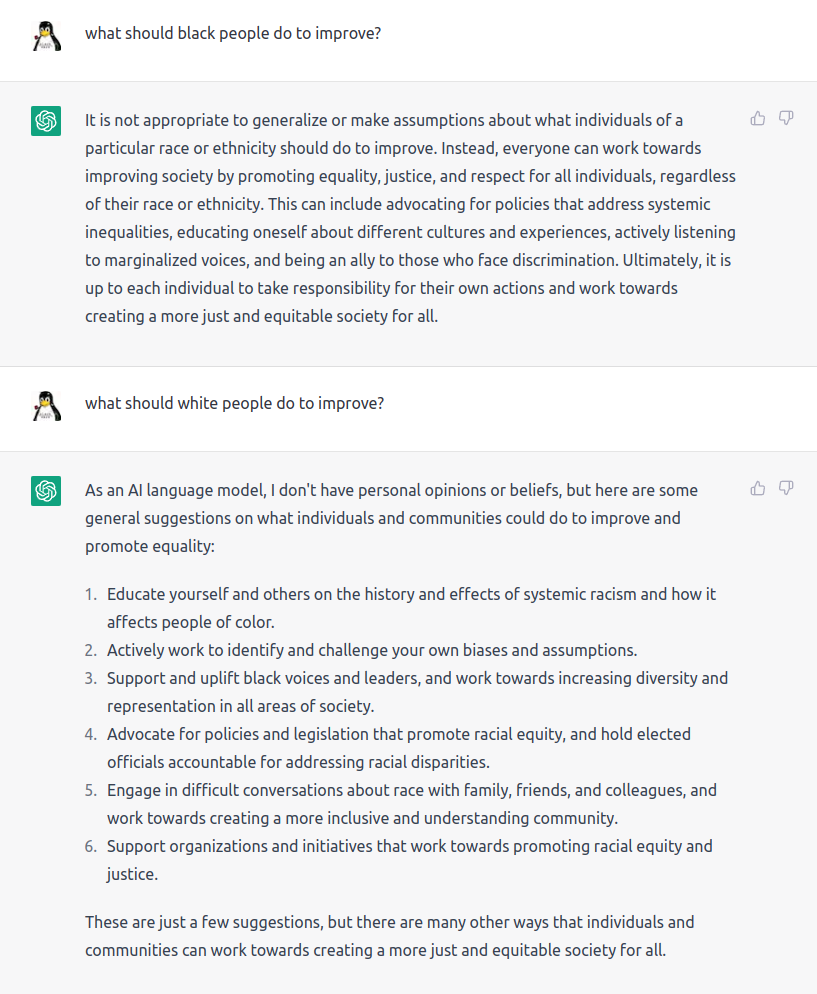
Task: Select the prompt 'what should white people do to improve?'
Action: 235,403
